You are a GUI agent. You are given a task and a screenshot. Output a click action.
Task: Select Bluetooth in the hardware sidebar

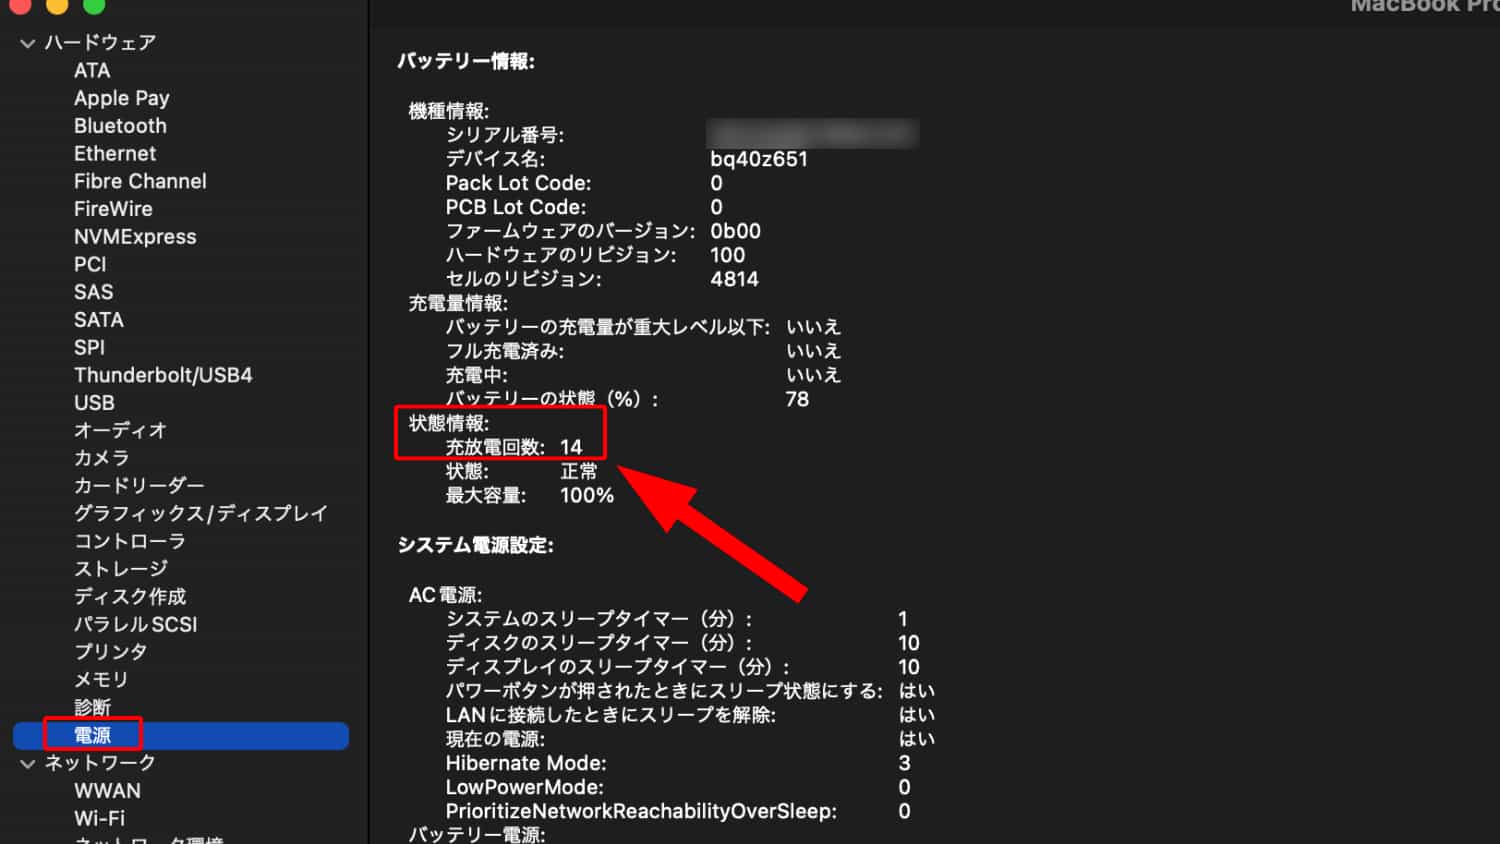[x=120, y=125]
